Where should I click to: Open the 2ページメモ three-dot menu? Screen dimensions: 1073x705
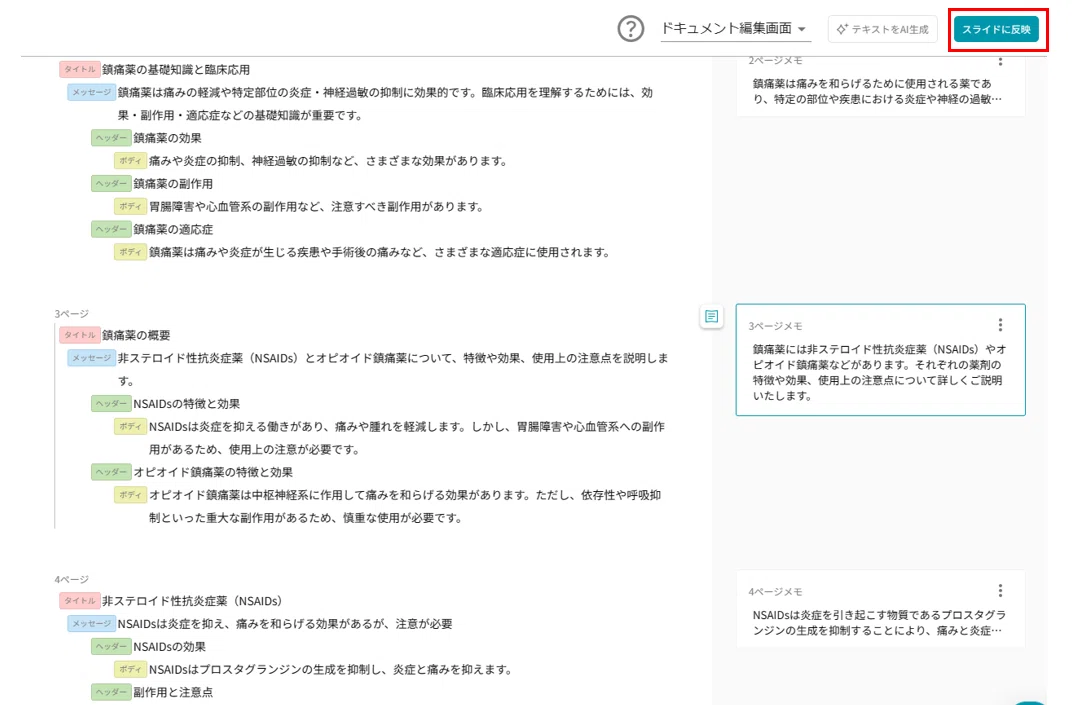[1000, 62]
